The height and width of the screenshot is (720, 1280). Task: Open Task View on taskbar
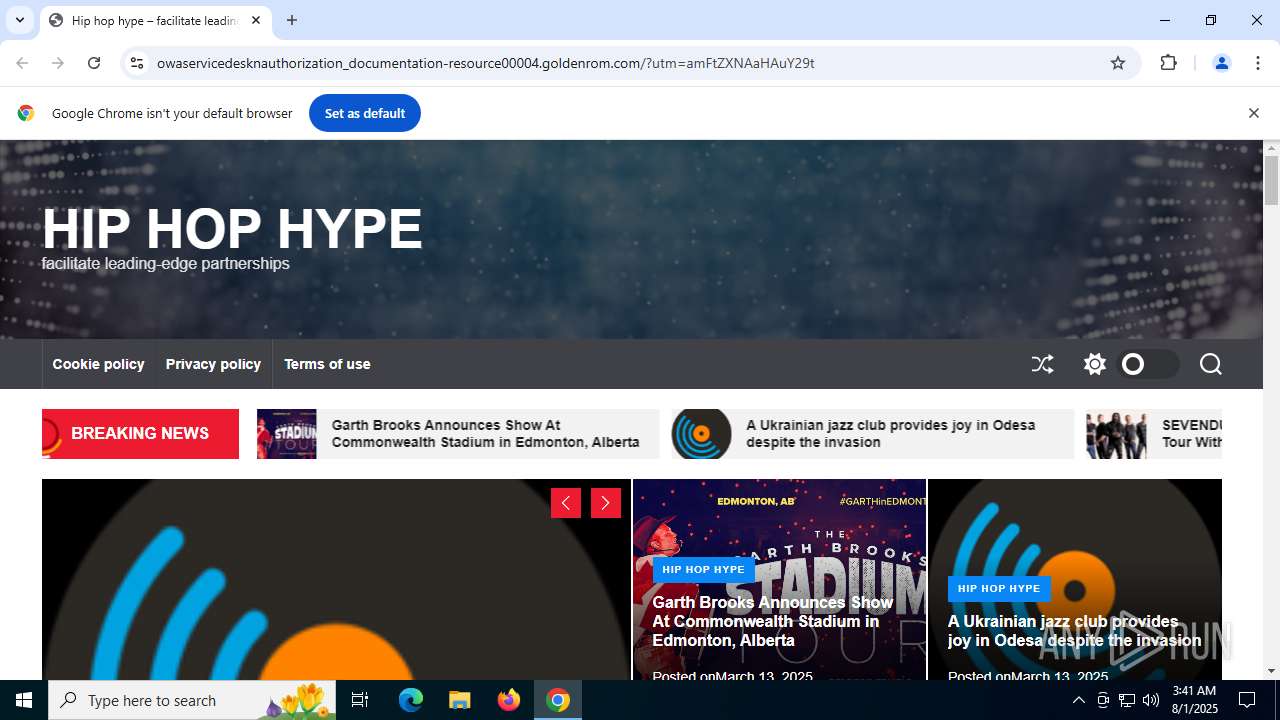[361, 700]
